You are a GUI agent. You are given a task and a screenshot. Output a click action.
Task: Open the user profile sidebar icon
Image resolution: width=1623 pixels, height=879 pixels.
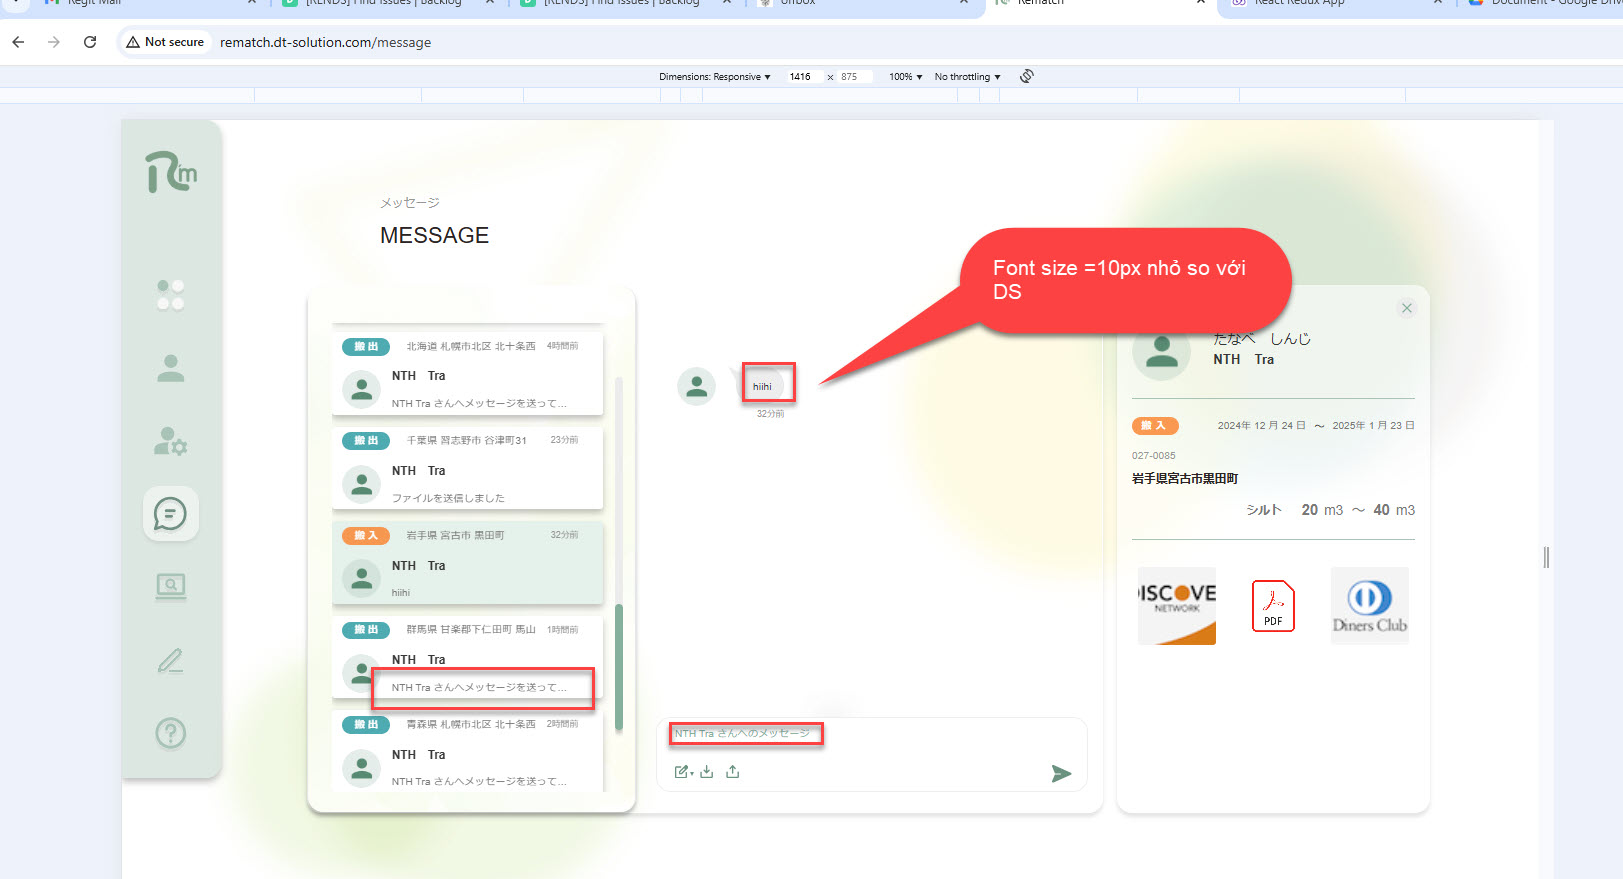pyautogui.click(x=171, y=369)
